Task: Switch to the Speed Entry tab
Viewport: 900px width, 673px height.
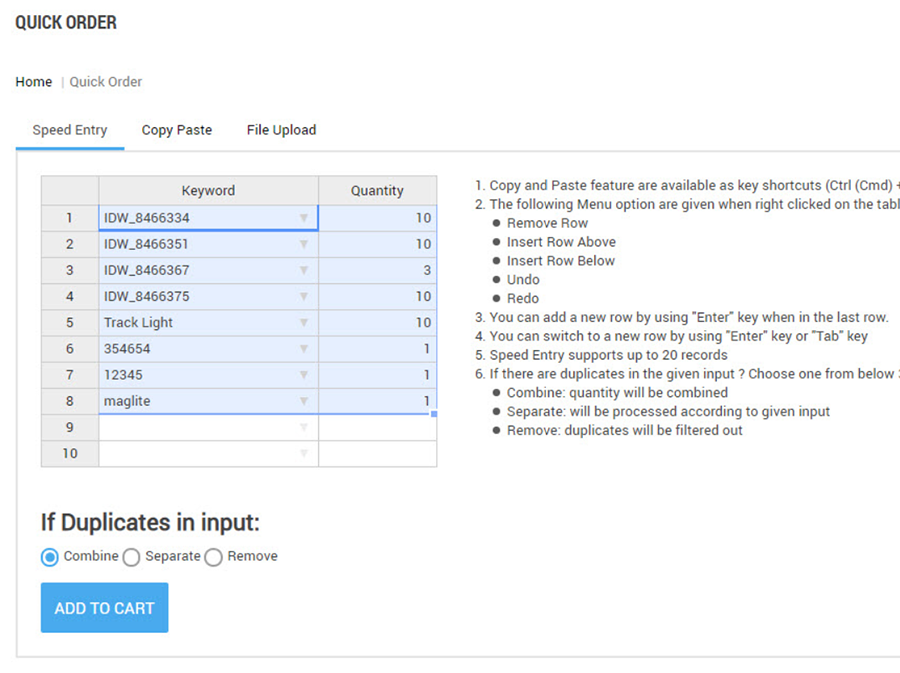Action: click(x=69, y=130)
